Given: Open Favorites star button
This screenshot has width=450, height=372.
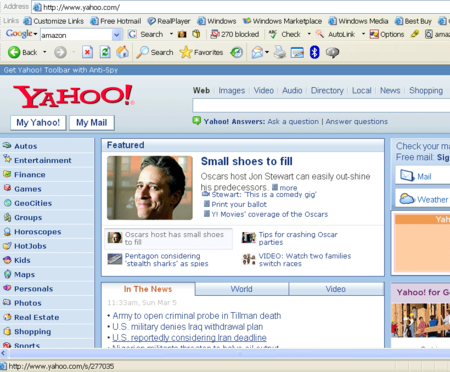Looking at the screenshot, I should 201,52.
